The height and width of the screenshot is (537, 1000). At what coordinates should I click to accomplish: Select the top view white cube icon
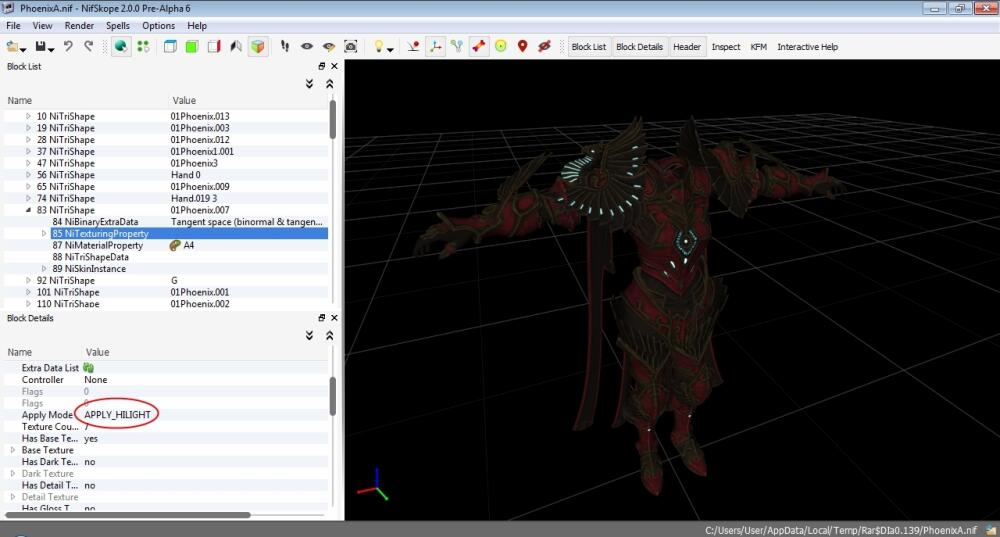tap(170, 47)
